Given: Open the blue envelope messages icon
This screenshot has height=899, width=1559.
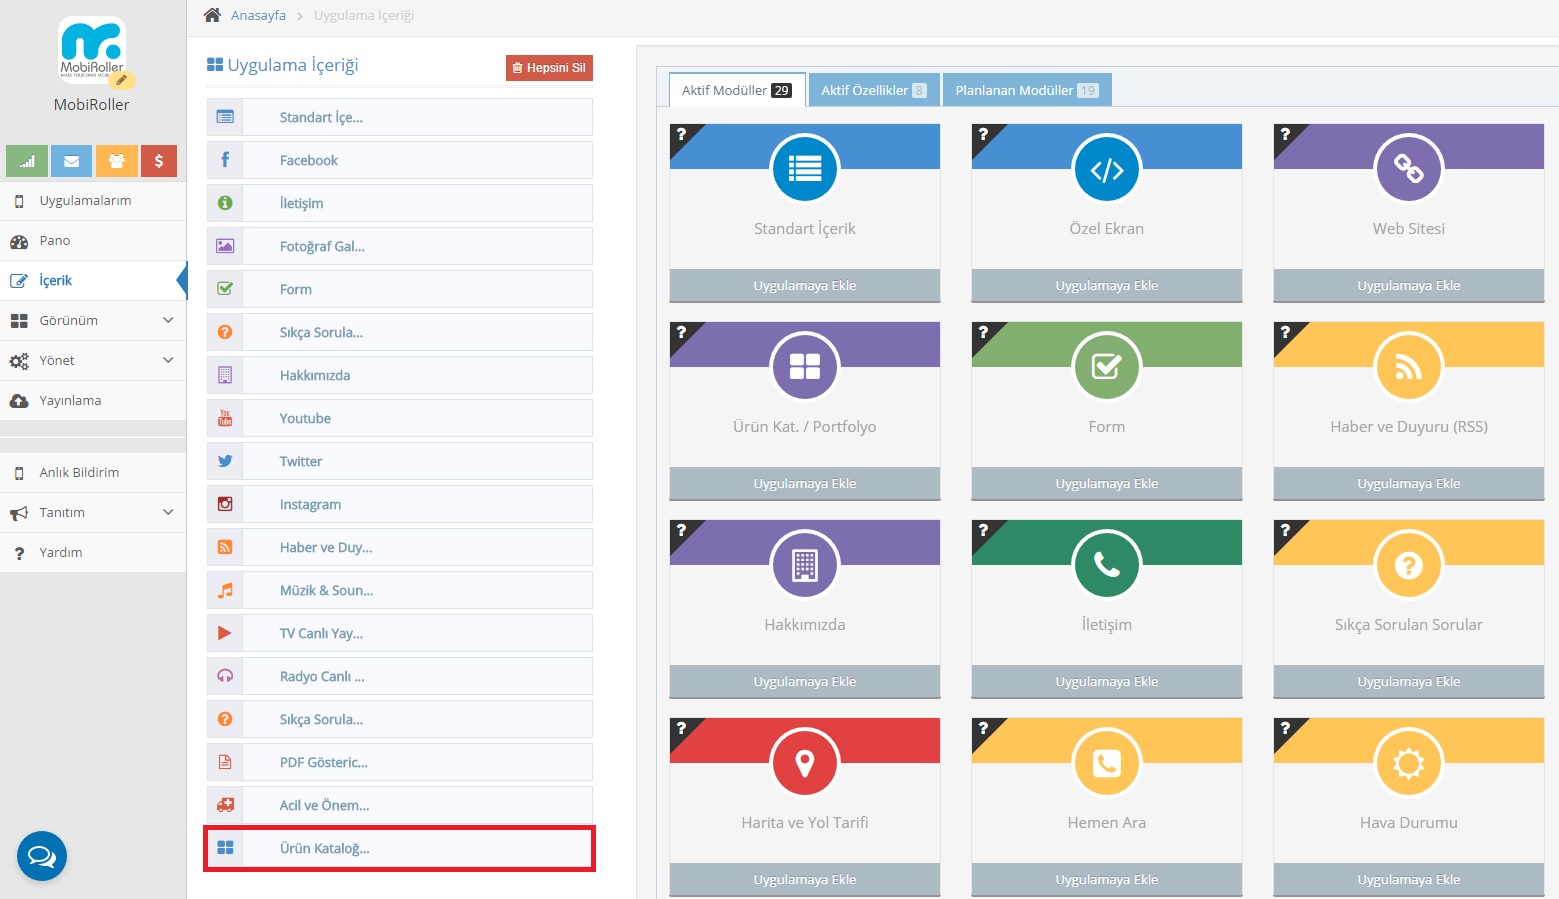Looking at the screenshot, I should tap(71, 161).
